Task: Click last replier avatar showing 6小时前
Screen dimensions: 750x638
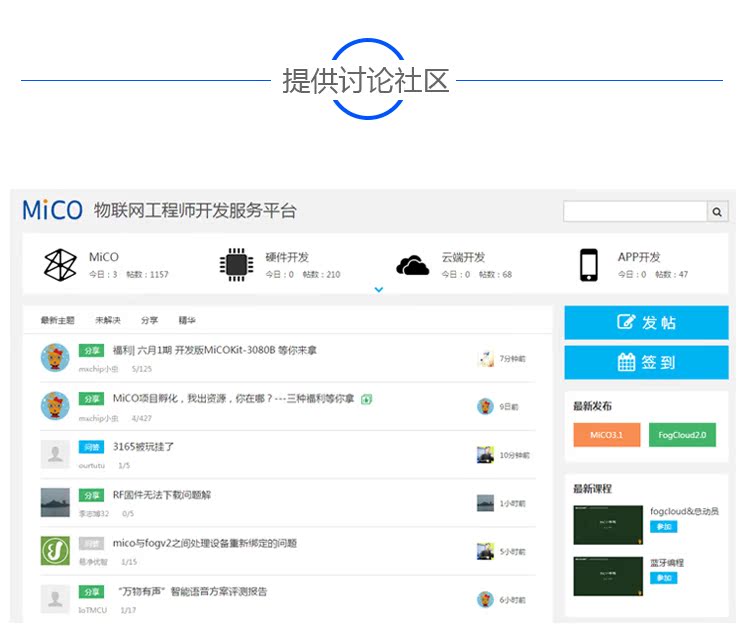Action: coord(485,600)
